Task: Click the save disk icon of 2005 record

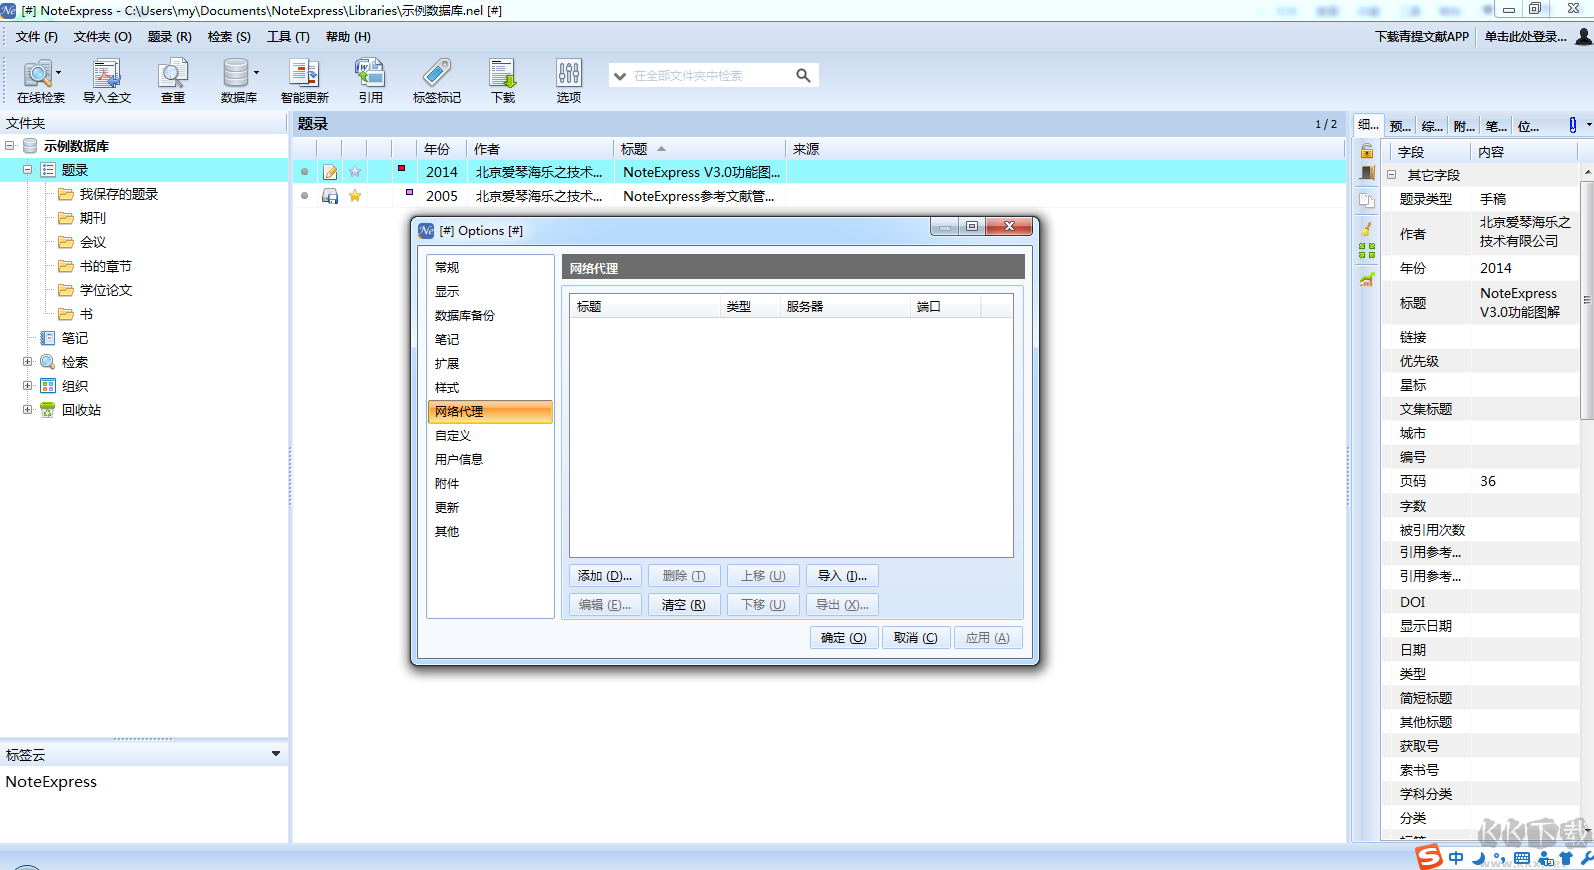Action: pyautogui.click(x=330, y=196)
